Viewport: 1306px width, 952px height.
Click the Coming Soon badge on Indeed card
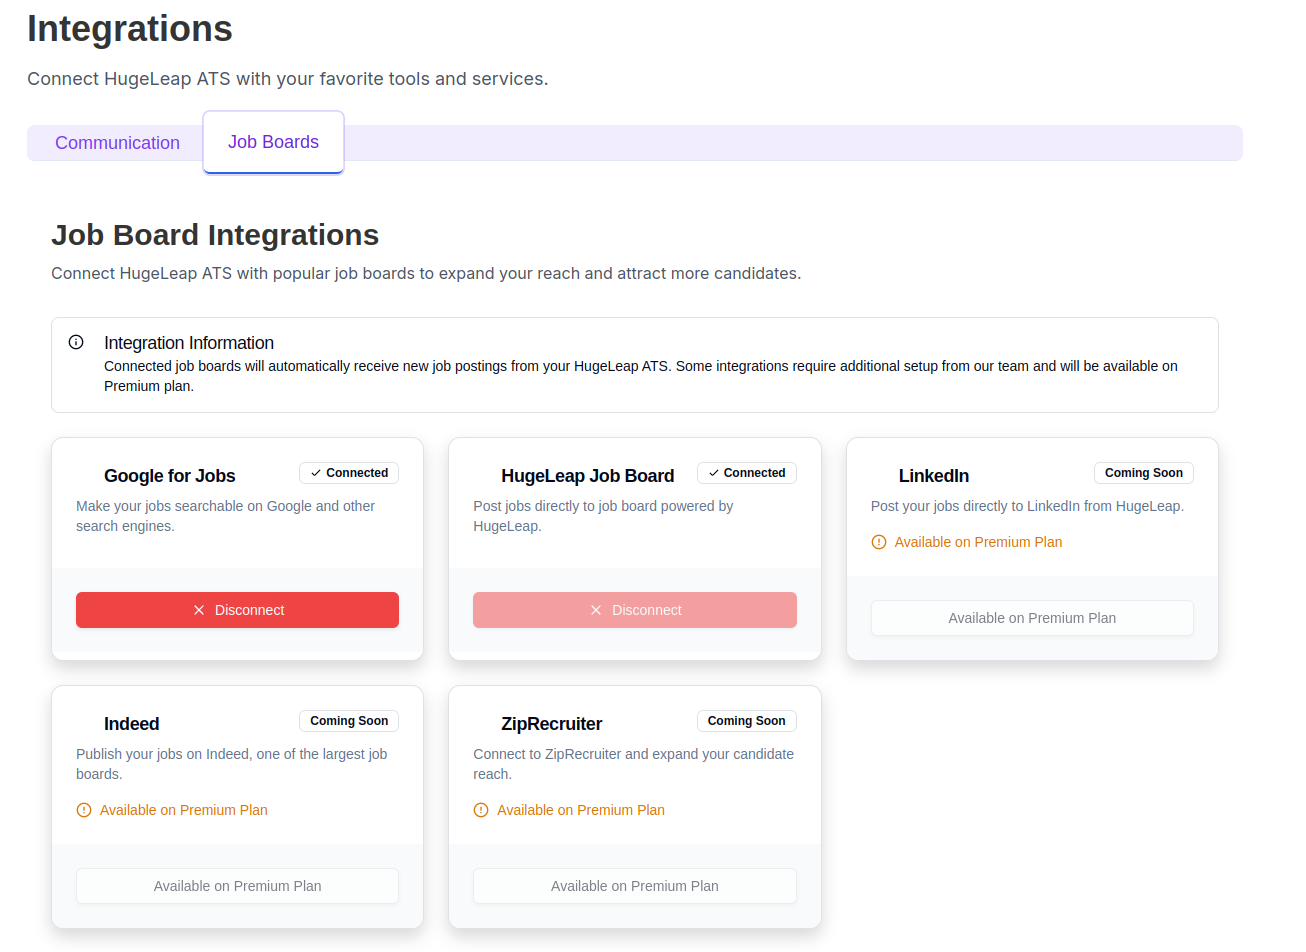348,720
